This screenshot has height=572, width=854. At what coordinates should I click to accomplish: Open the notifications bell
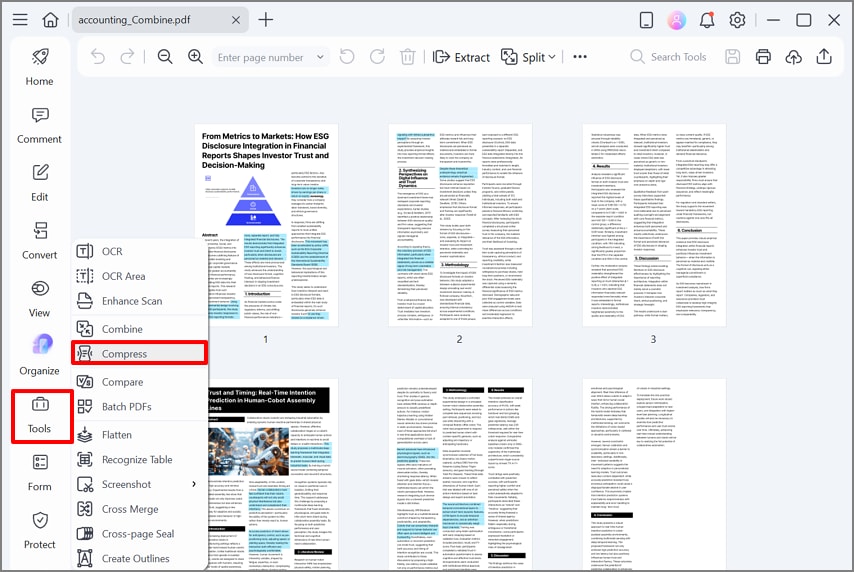click(x=707, y=20)
